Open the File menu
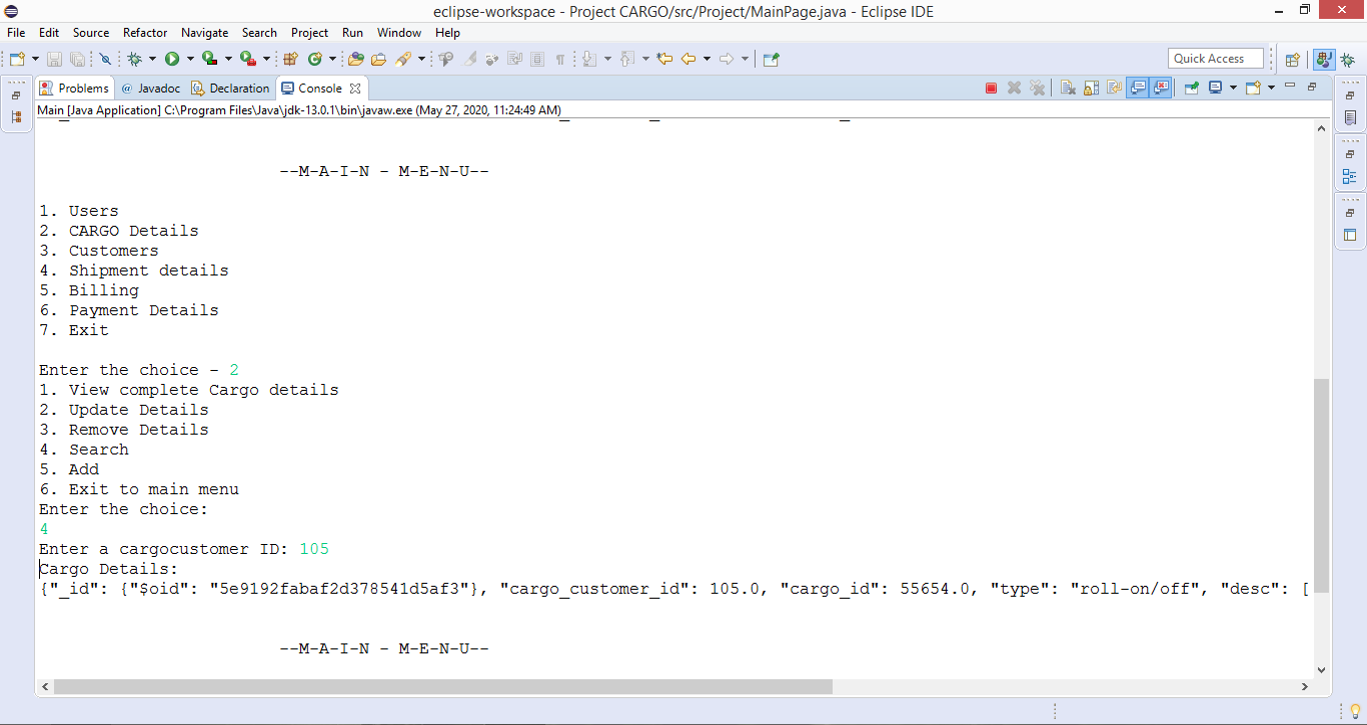 point(16,32)
